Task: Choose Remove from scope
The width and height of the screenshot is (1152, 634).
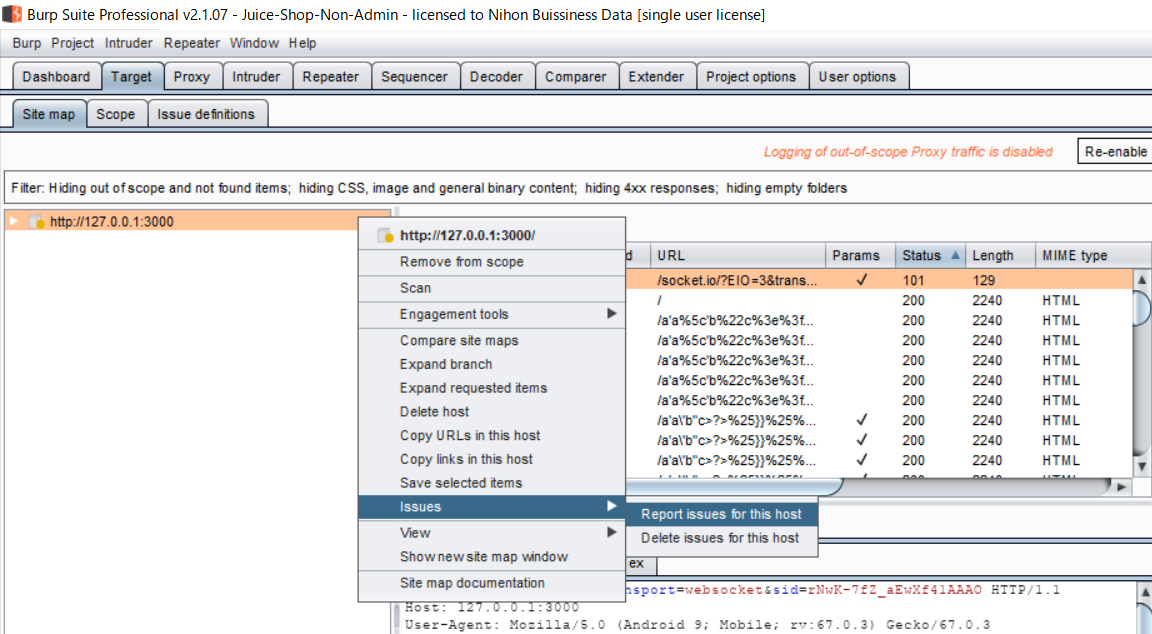Action: coord(492,262)
